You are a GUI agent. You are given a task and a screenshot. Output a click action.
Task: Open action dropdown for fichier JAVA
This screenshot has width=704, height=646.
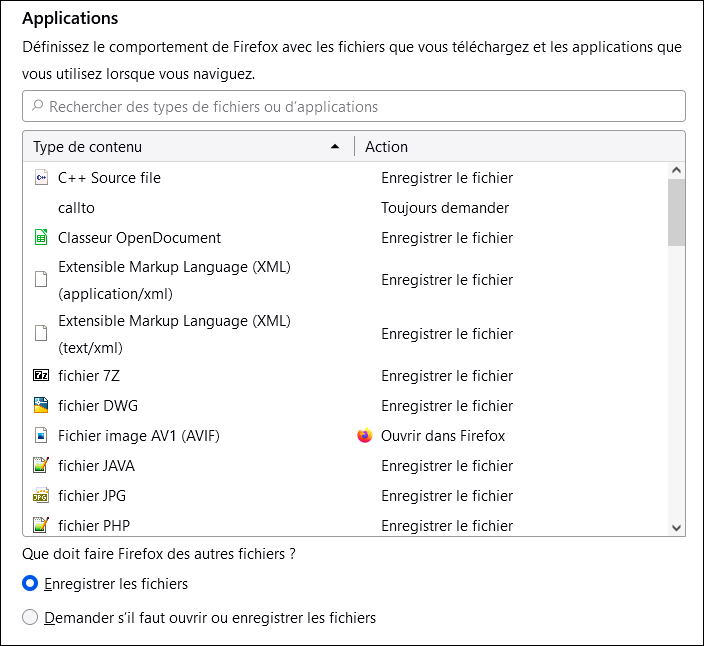[447, 466]
